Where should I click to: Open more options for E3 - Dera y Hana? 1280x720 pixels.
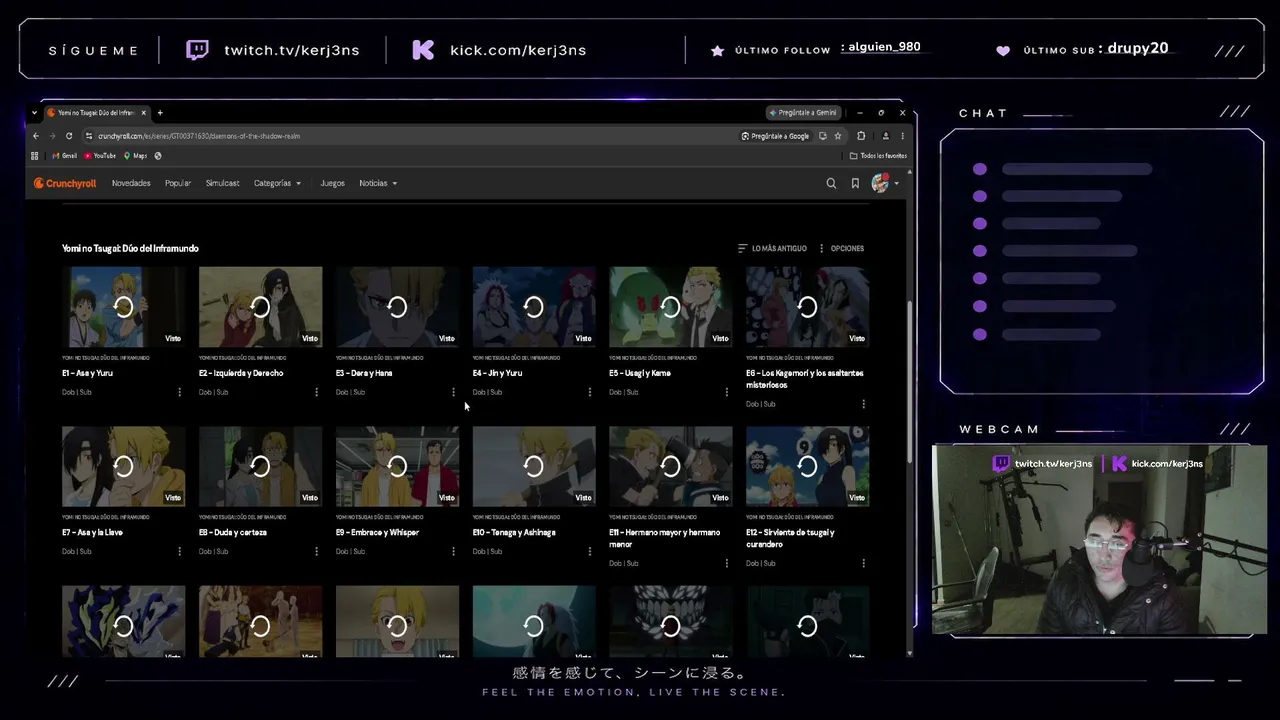click(454, 392)
